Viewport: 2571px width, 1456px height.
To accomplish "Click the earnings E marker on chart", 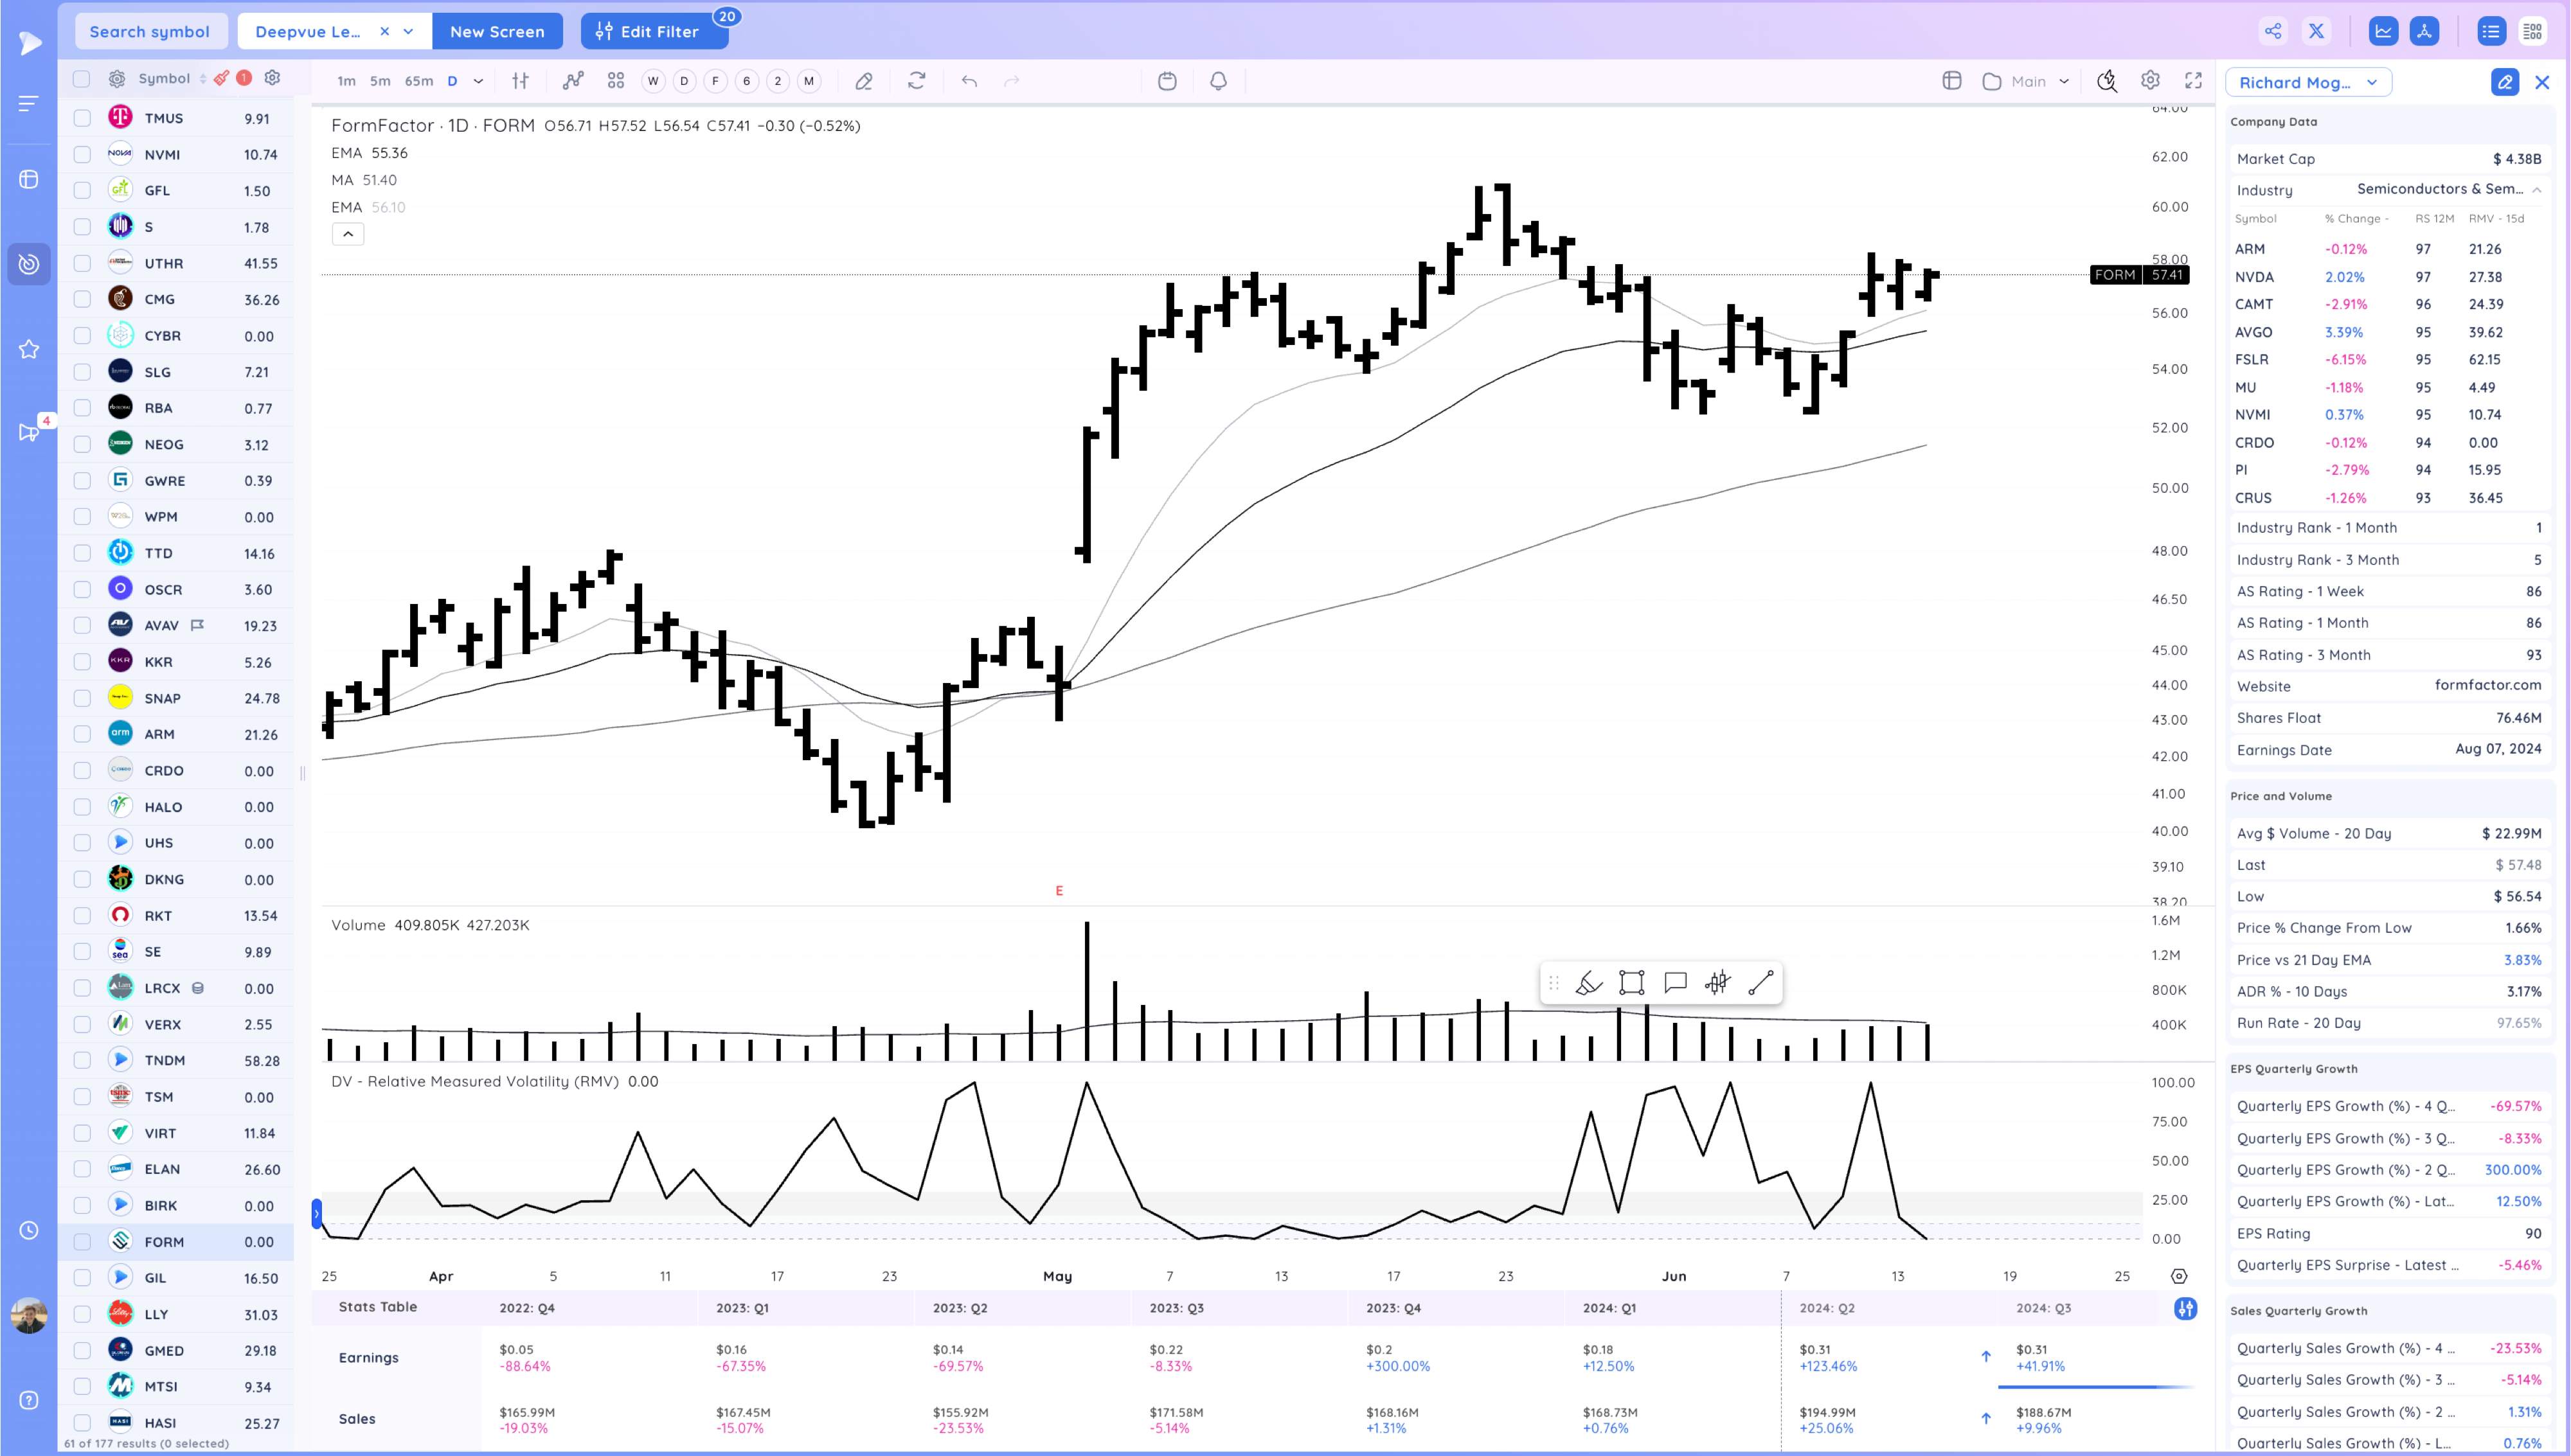I will [1059, 890].
